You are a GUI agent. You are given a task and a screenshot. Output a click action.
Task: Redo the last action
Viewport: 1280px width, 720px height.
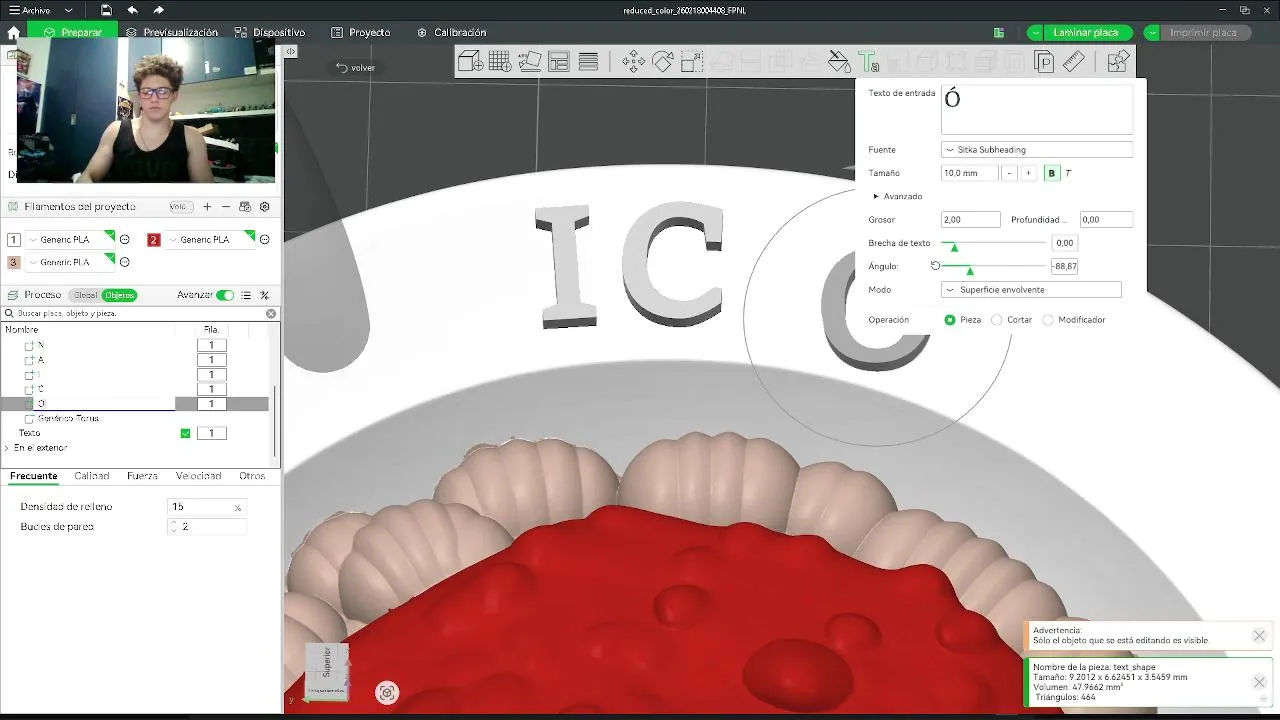click(x=158, y=10)
